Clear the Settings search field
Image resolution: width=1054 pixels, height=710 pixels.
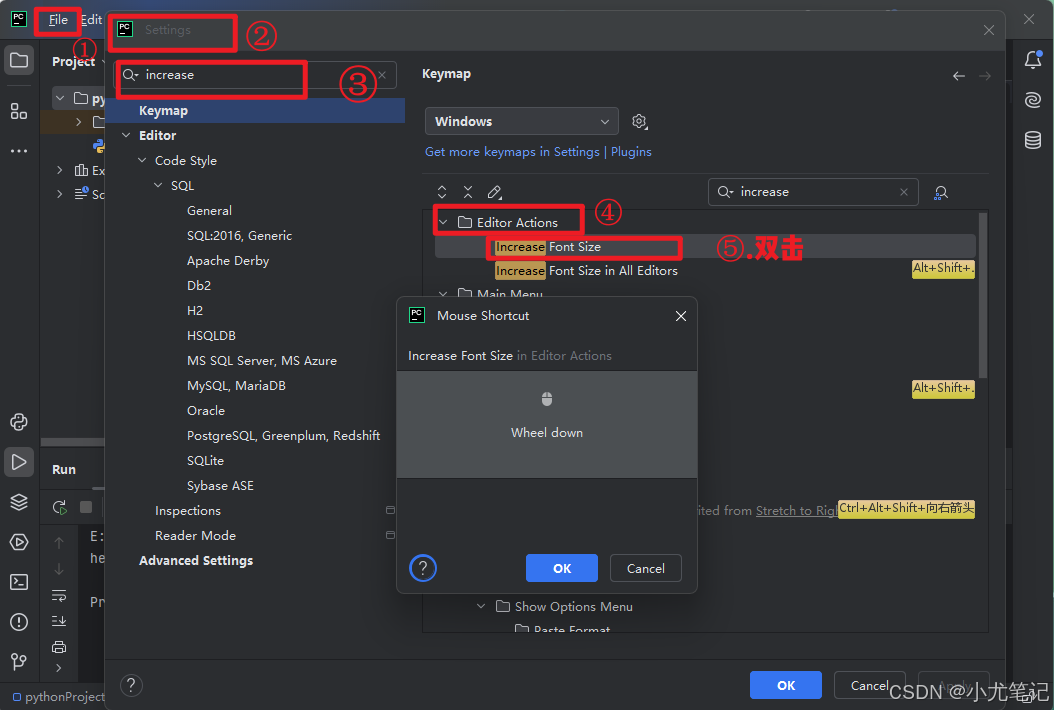coord(382,75)
